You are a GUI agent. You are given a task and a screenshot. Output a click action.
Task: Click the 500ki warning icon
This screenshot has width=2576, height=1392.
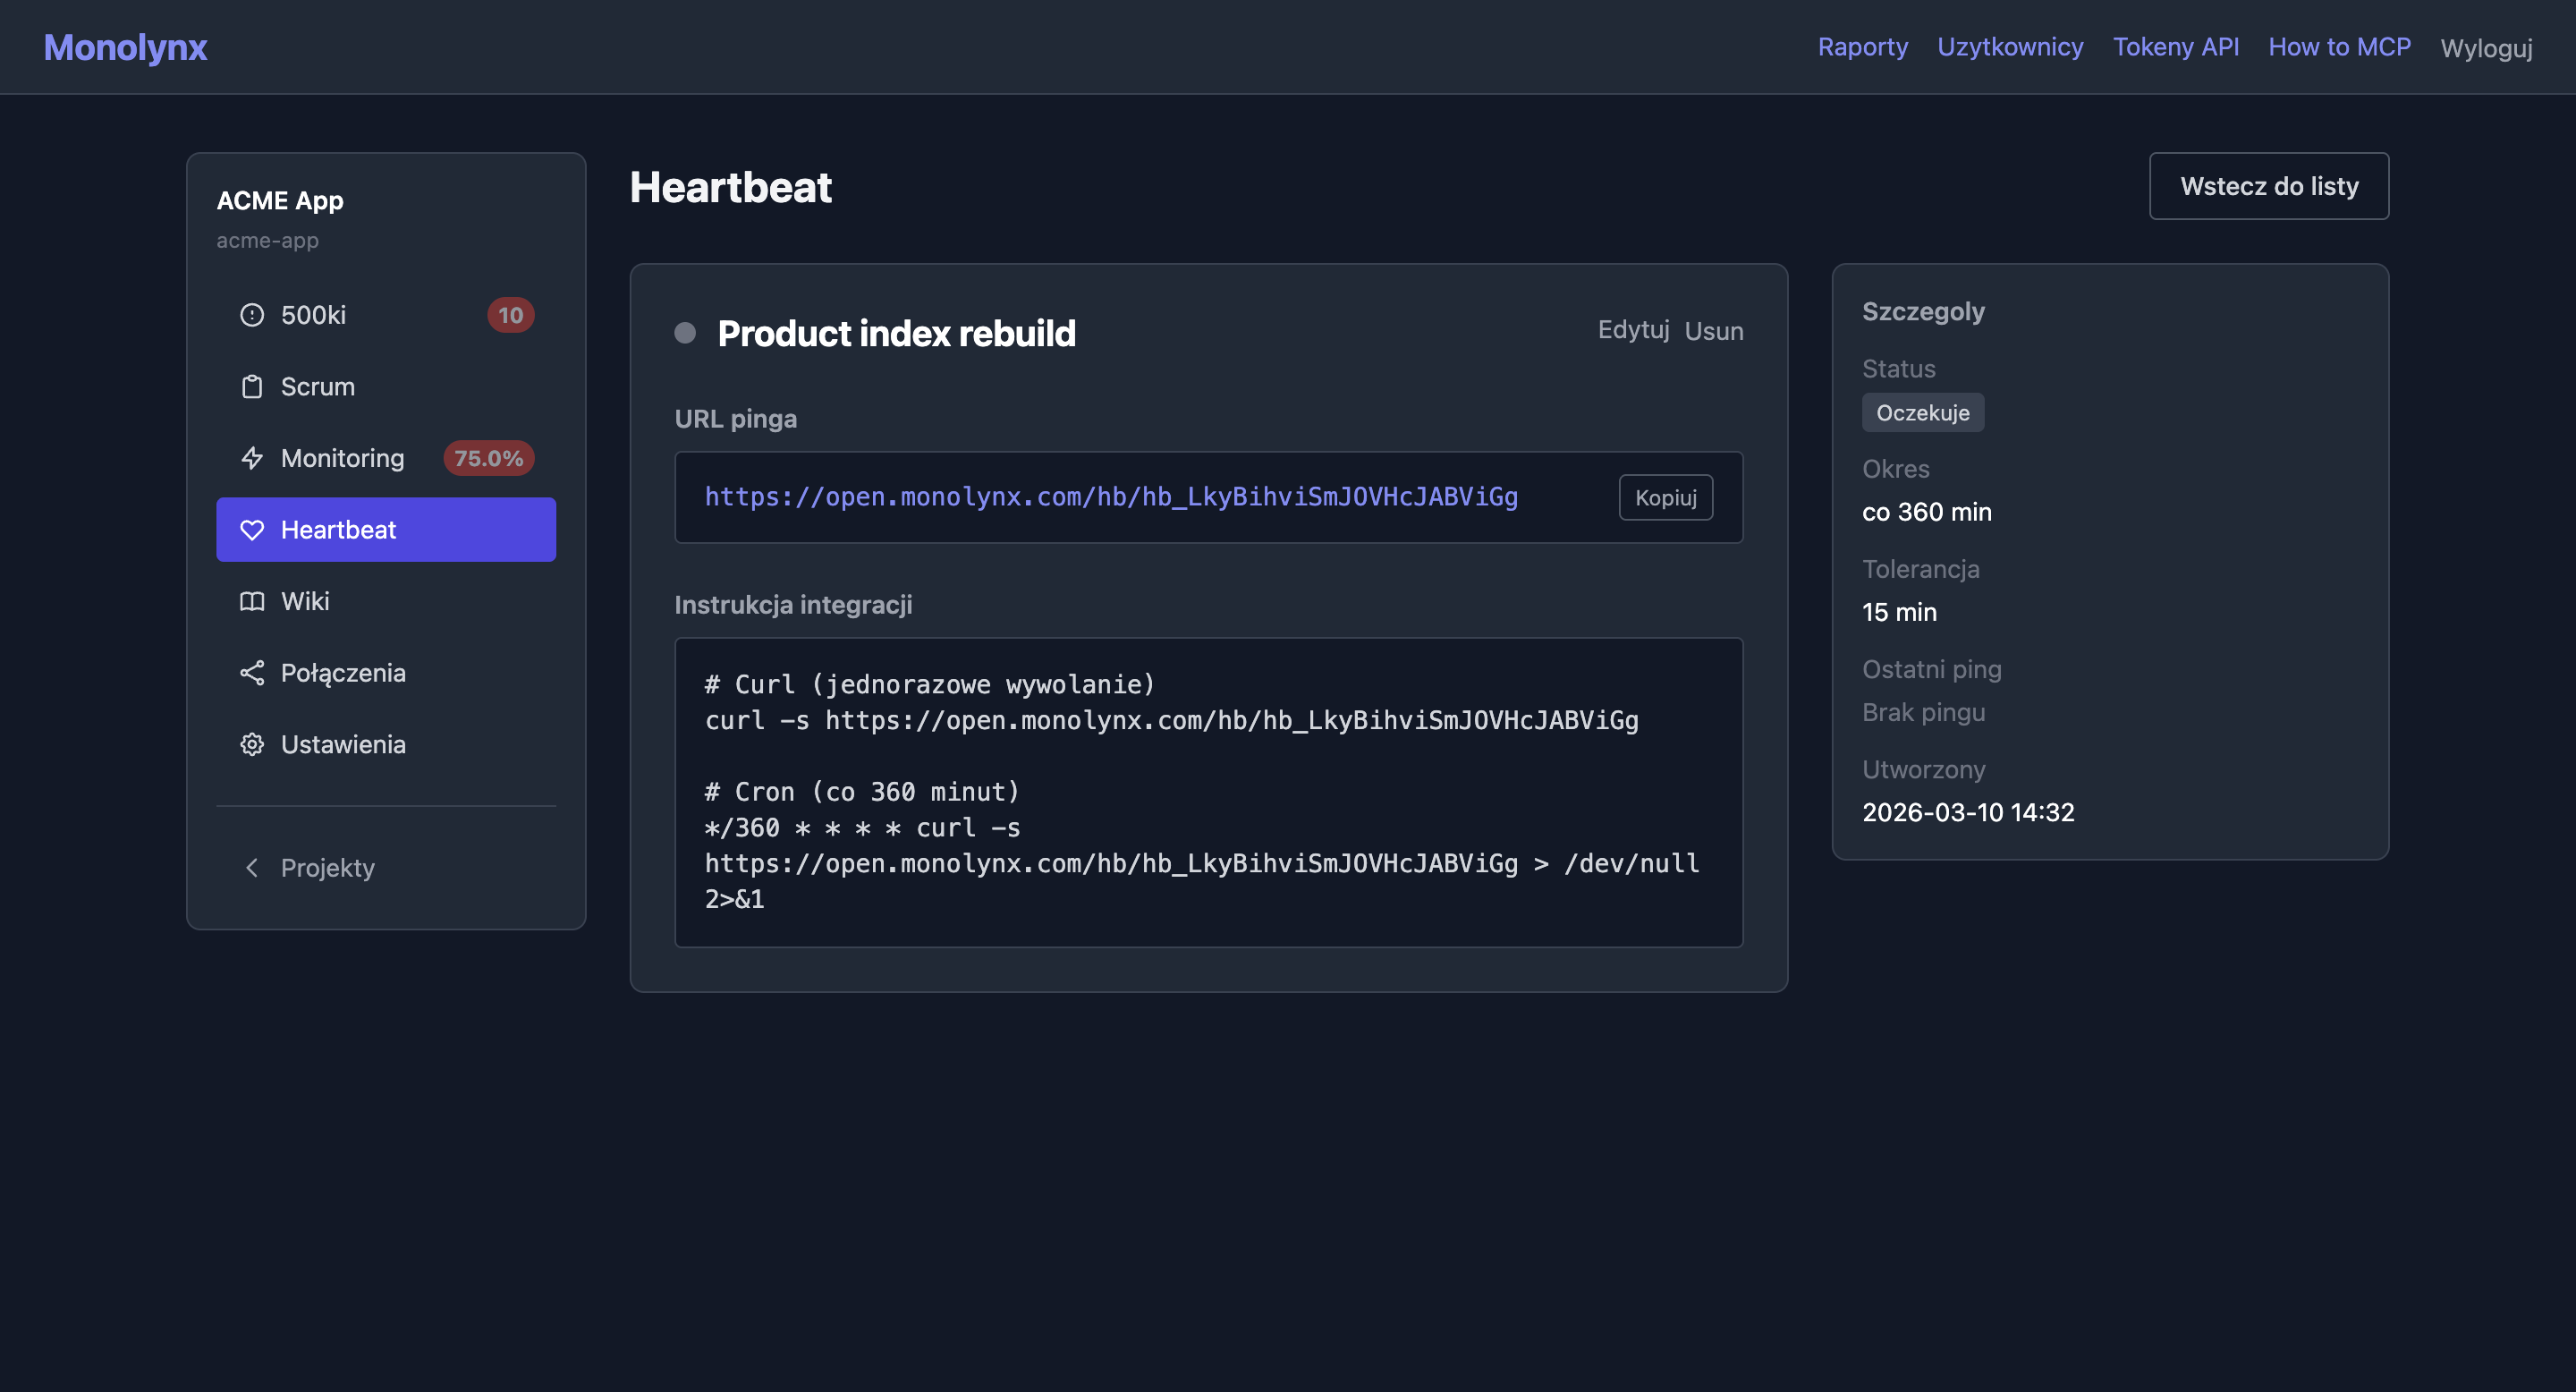pos(252,314)
